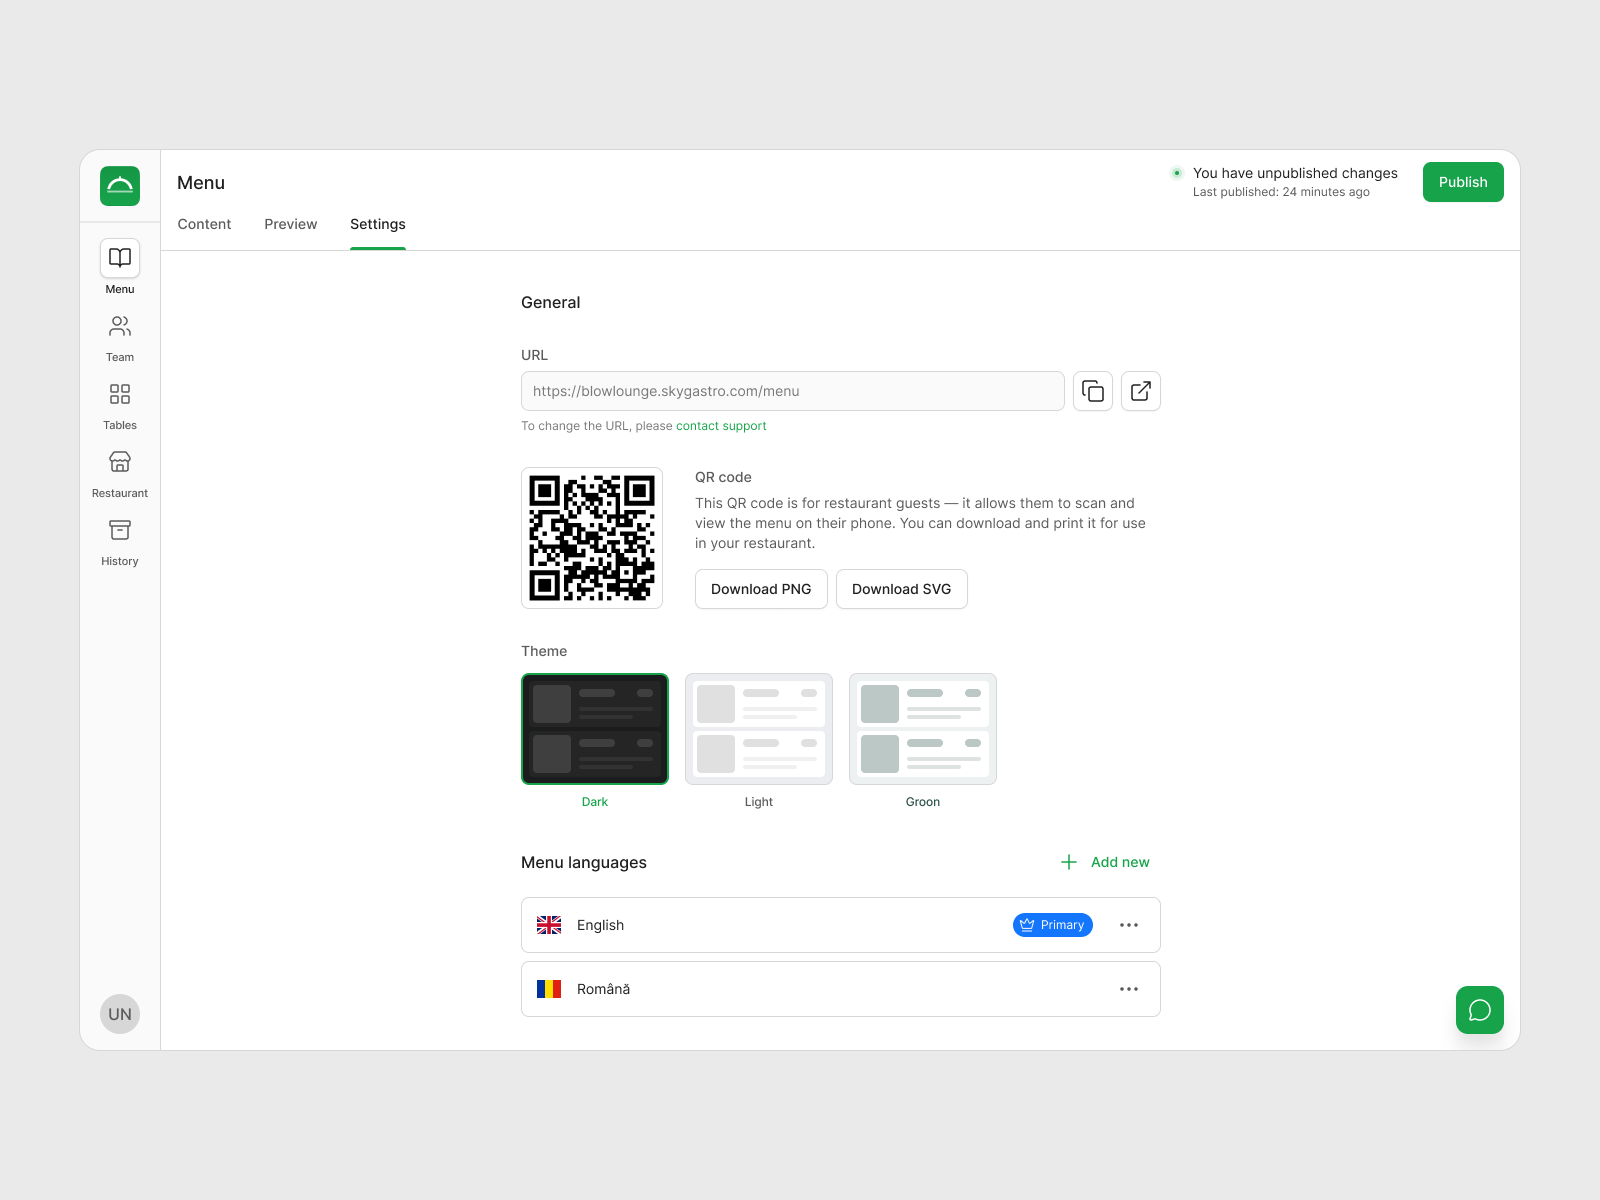Click the UK flag icon for English
The height and width of the screenshot is (1200, 1600).
click(549, 925)
